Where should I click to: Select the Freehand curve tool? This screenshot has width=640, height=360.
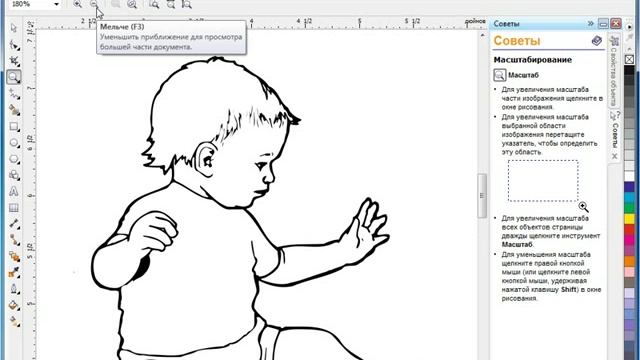coord(14,93)
